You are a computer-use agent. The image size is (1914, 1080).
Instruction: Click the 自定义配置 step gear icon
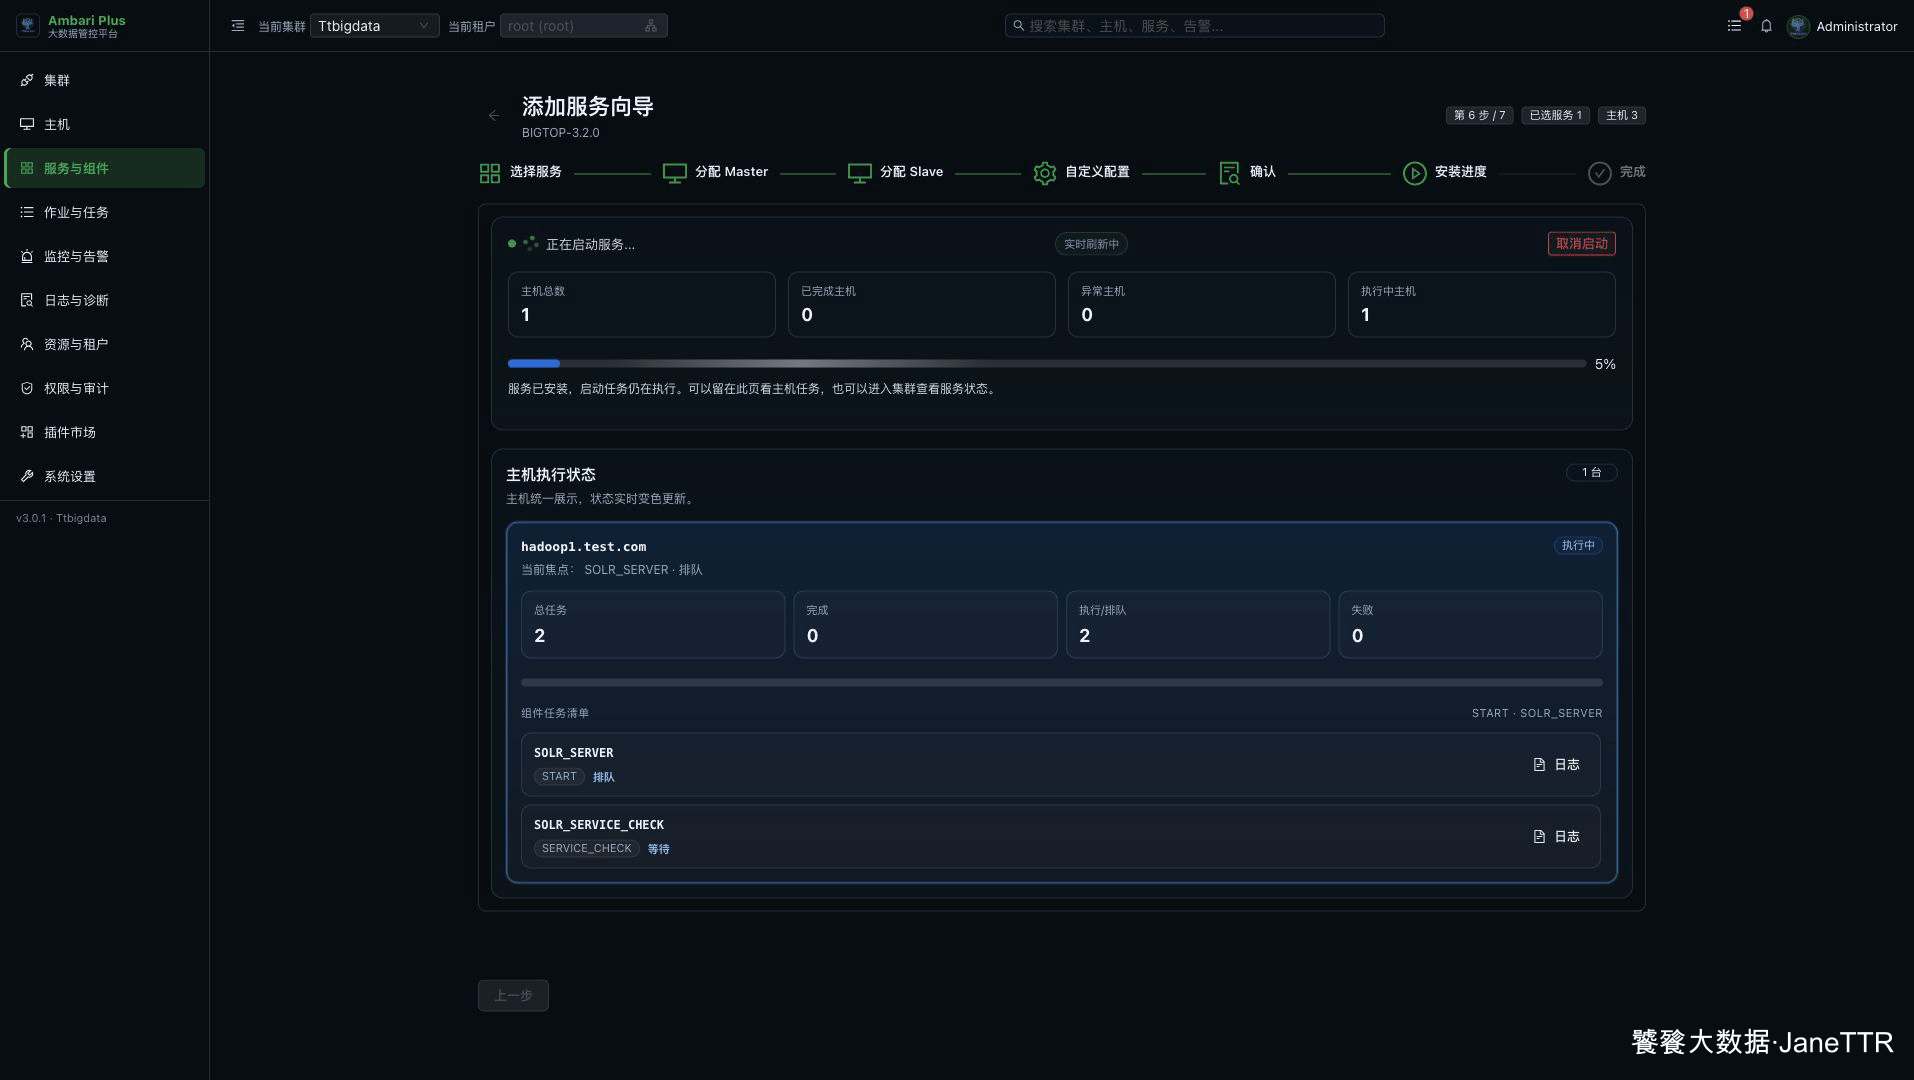tap(1045, 173)
